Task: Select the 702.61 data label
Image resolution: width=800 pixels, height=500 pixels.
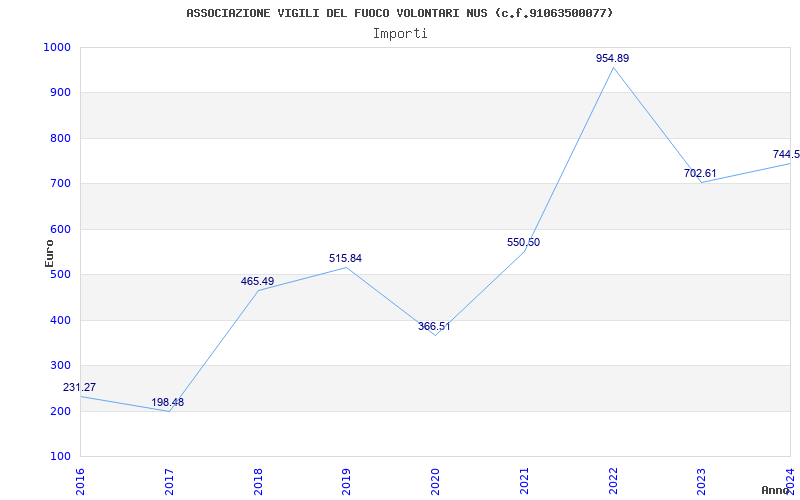Action: 700,173
